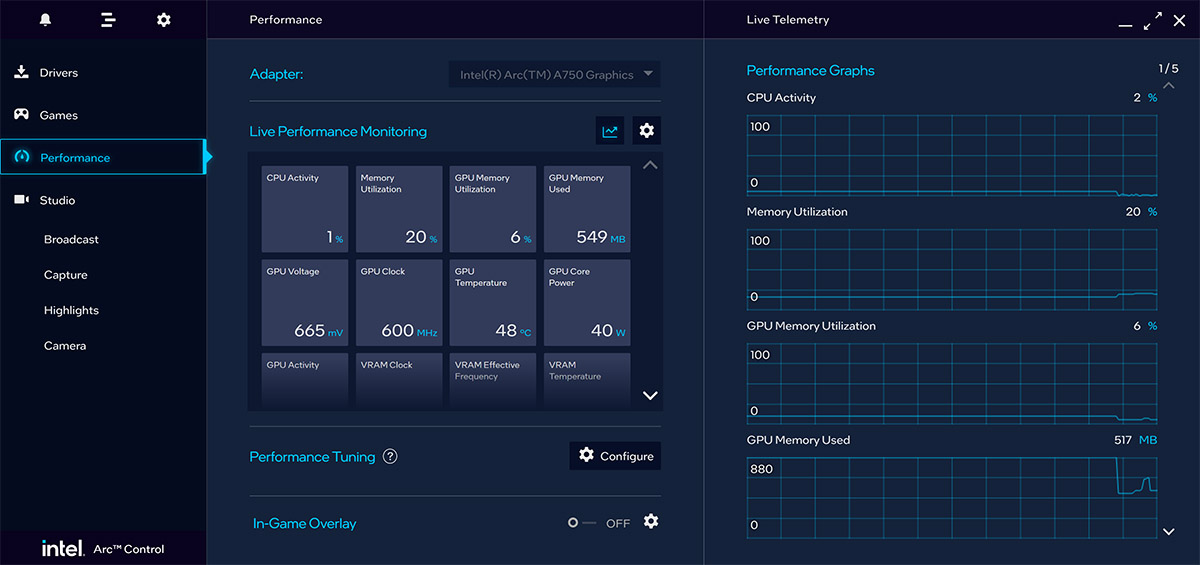The image size is (1200, 565).
Task: Open the Drivers section
Action: [x=58, y=73]
